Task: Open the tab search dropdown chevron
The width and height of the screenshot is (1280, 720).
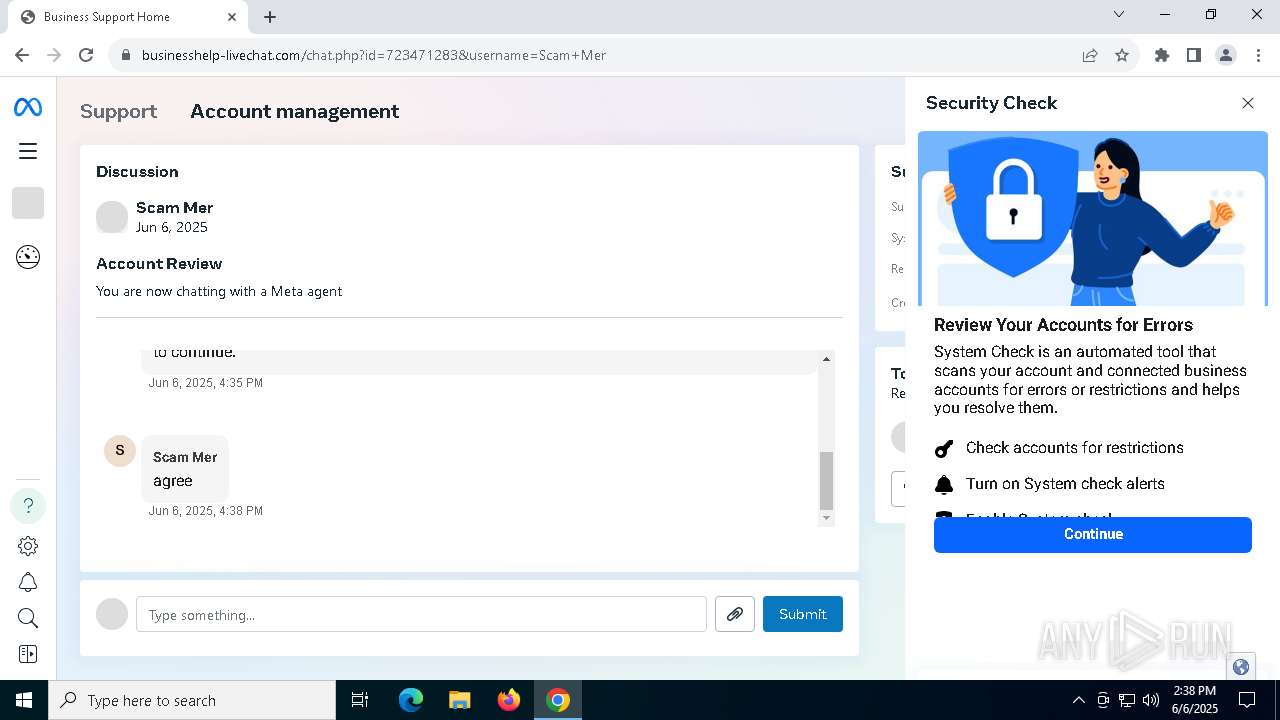Action: pyautogui.click(x=1119, y=15)
